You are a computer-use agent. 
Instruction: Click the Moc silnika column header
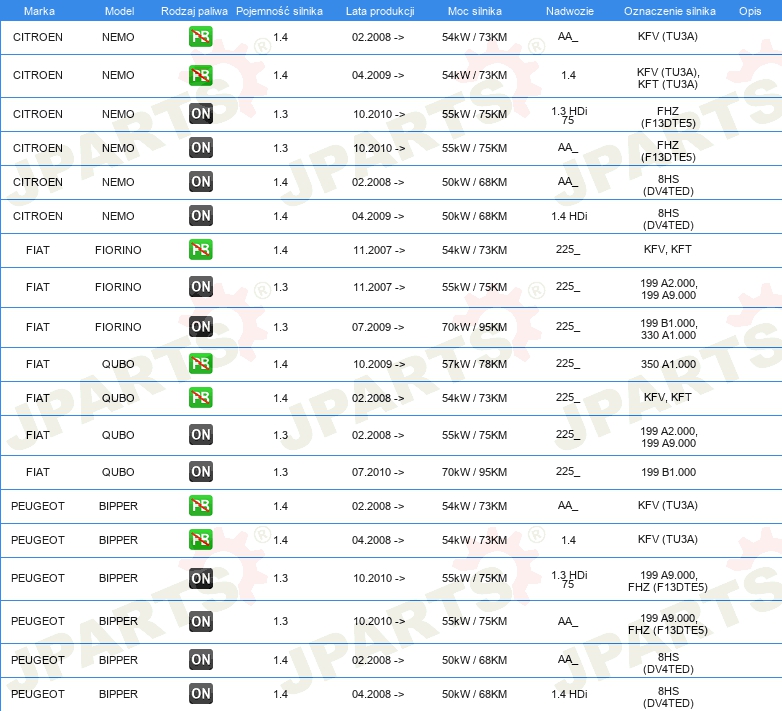tap(474, 11)
